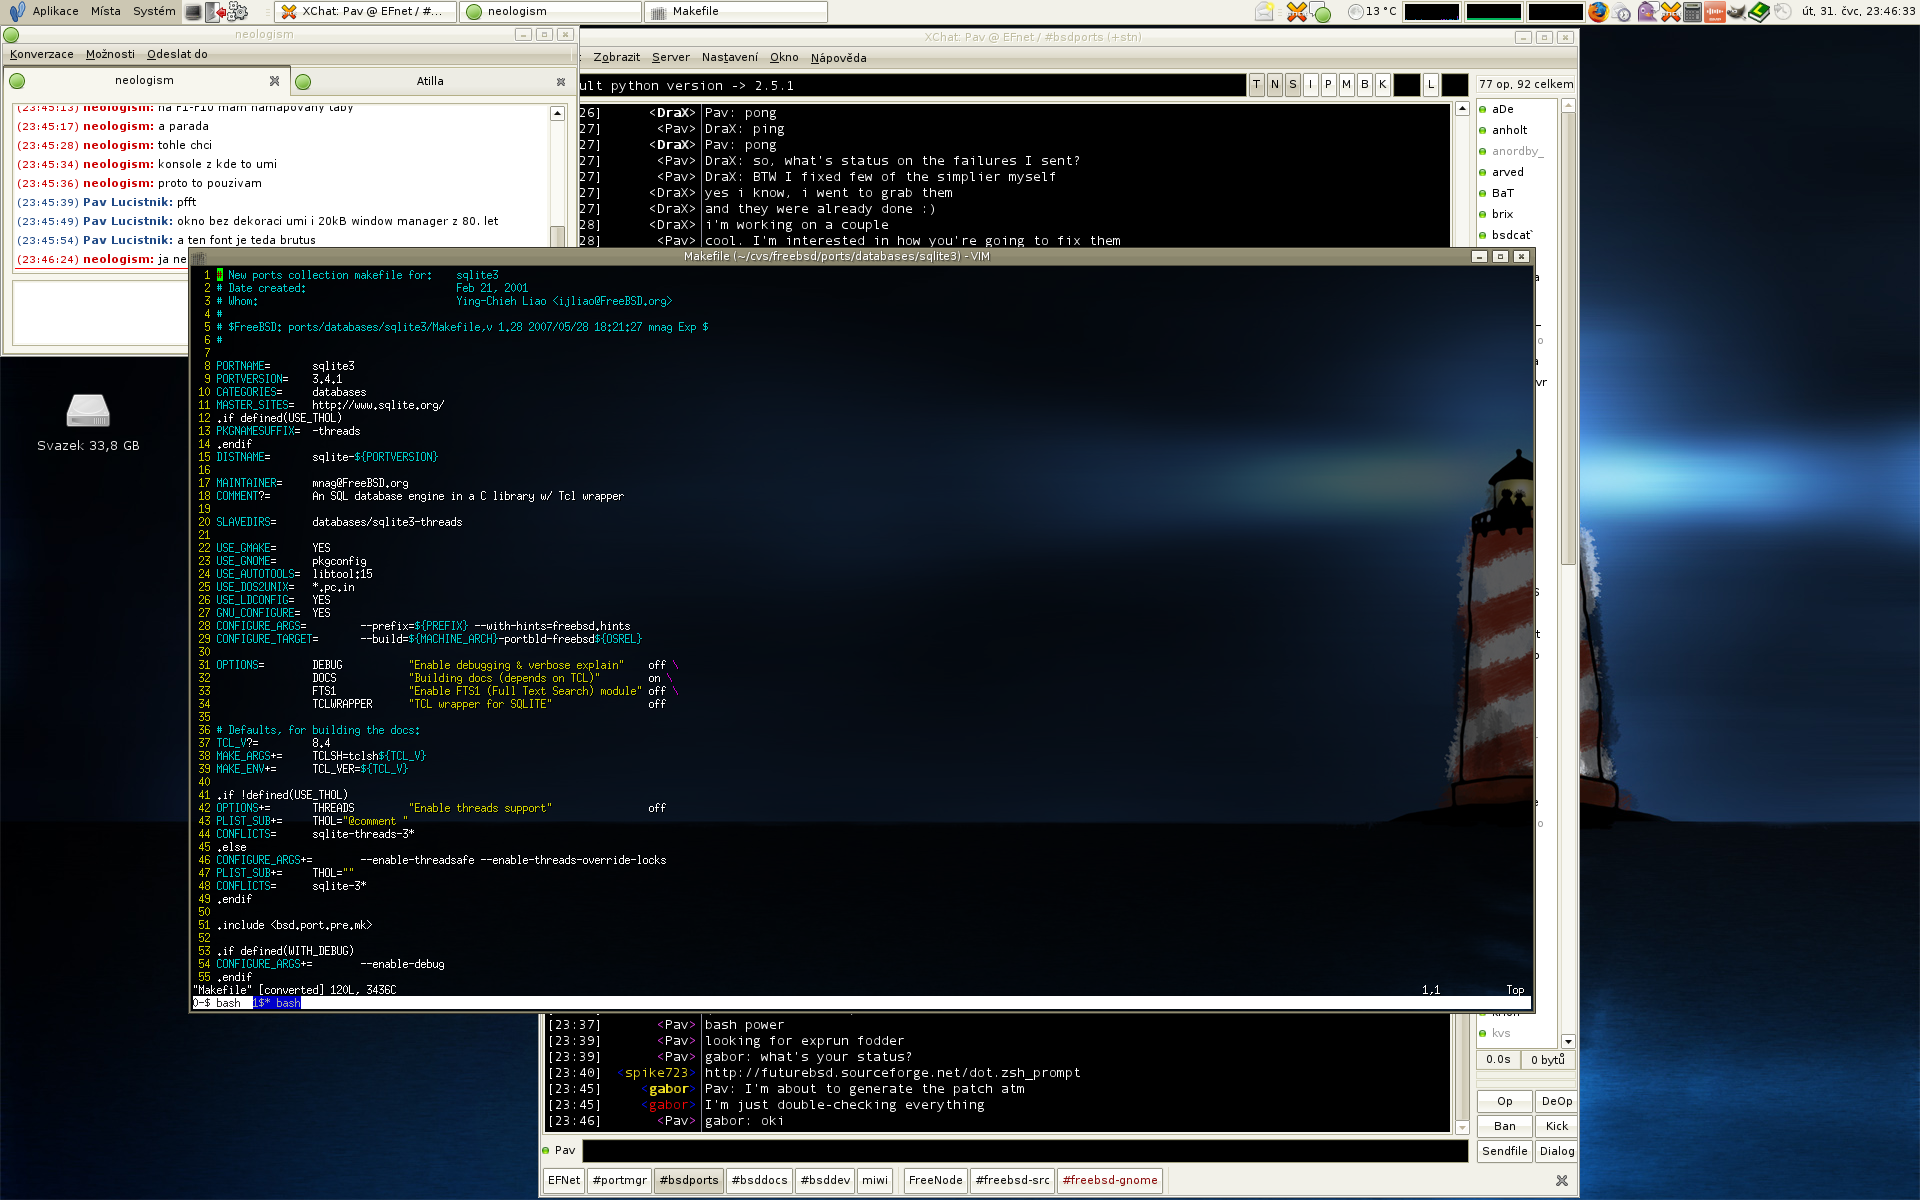Image resolution: width=1920 pixels, height=1200 pixels.
Task: Open the Pidgin purple bird icon
Action: [1647, 12]
